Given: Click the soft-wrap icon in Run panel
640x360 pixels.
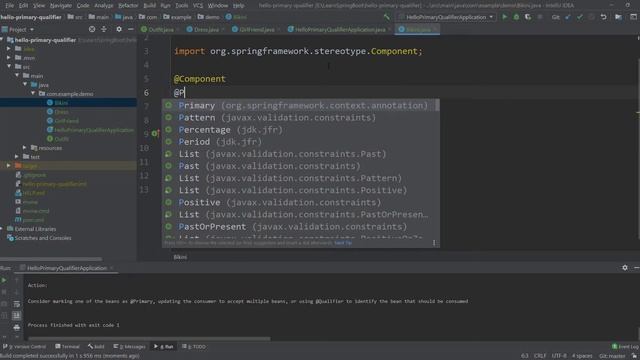Looking at the screenshot, I should (16, 304).
